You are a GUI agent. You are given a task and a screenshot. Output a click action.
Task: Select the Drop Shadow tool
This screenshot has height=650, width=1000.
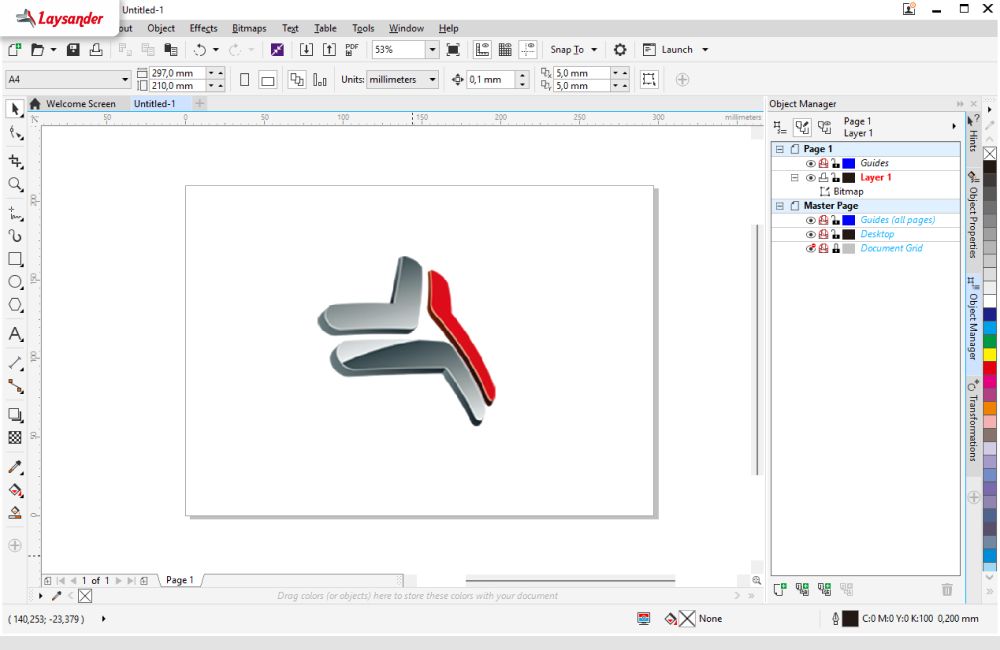[x=15, y=415]
